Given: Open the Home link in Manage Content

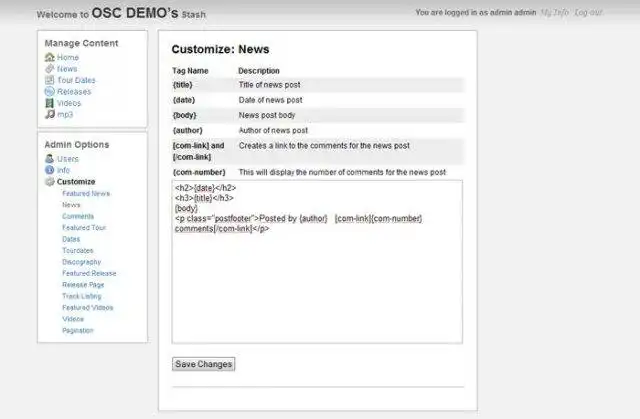Looking at the screenshot, I should [x=68, y=58].
